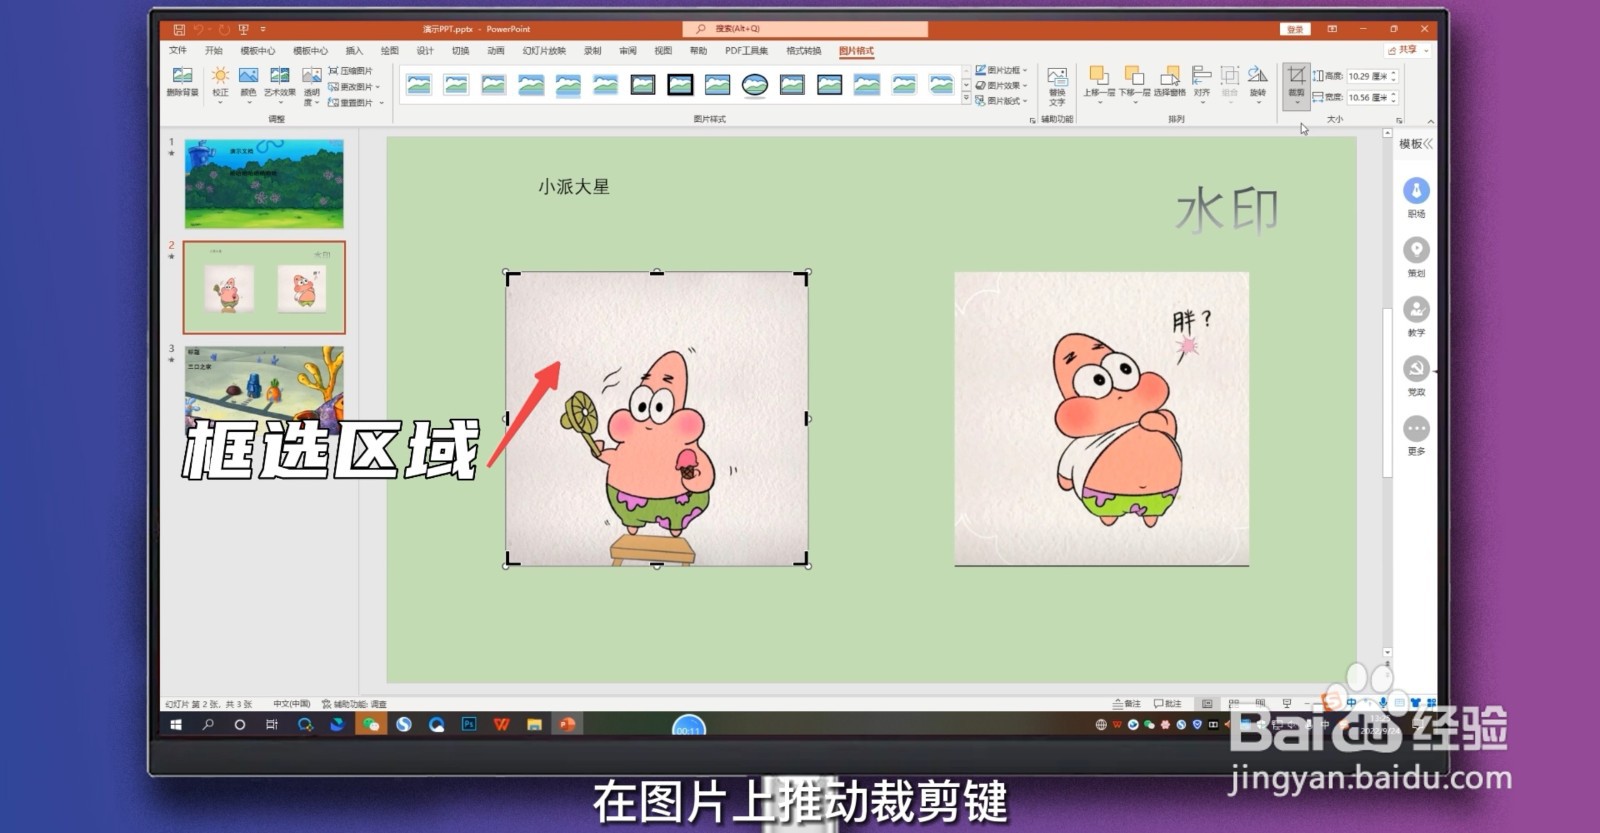Expand the picture styles gallery more arrow
The image size is (1600, 833).
966,99
